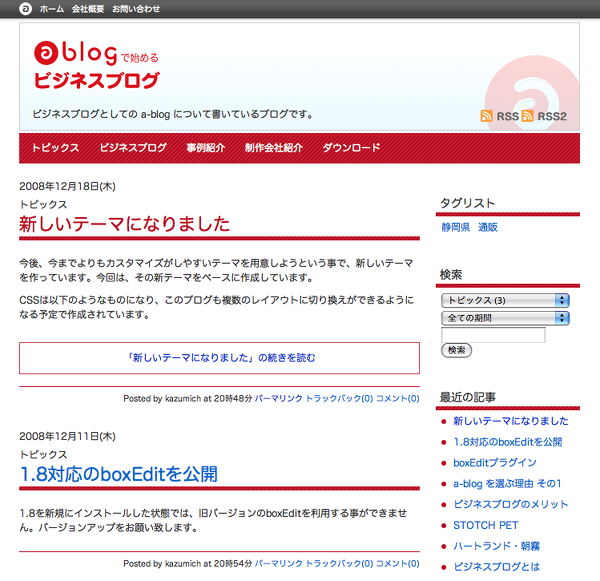The width and height of the screenshot is (600, 581).
Task: Open コメント(0) for the 20時54分 post
Action: [398, 563]
